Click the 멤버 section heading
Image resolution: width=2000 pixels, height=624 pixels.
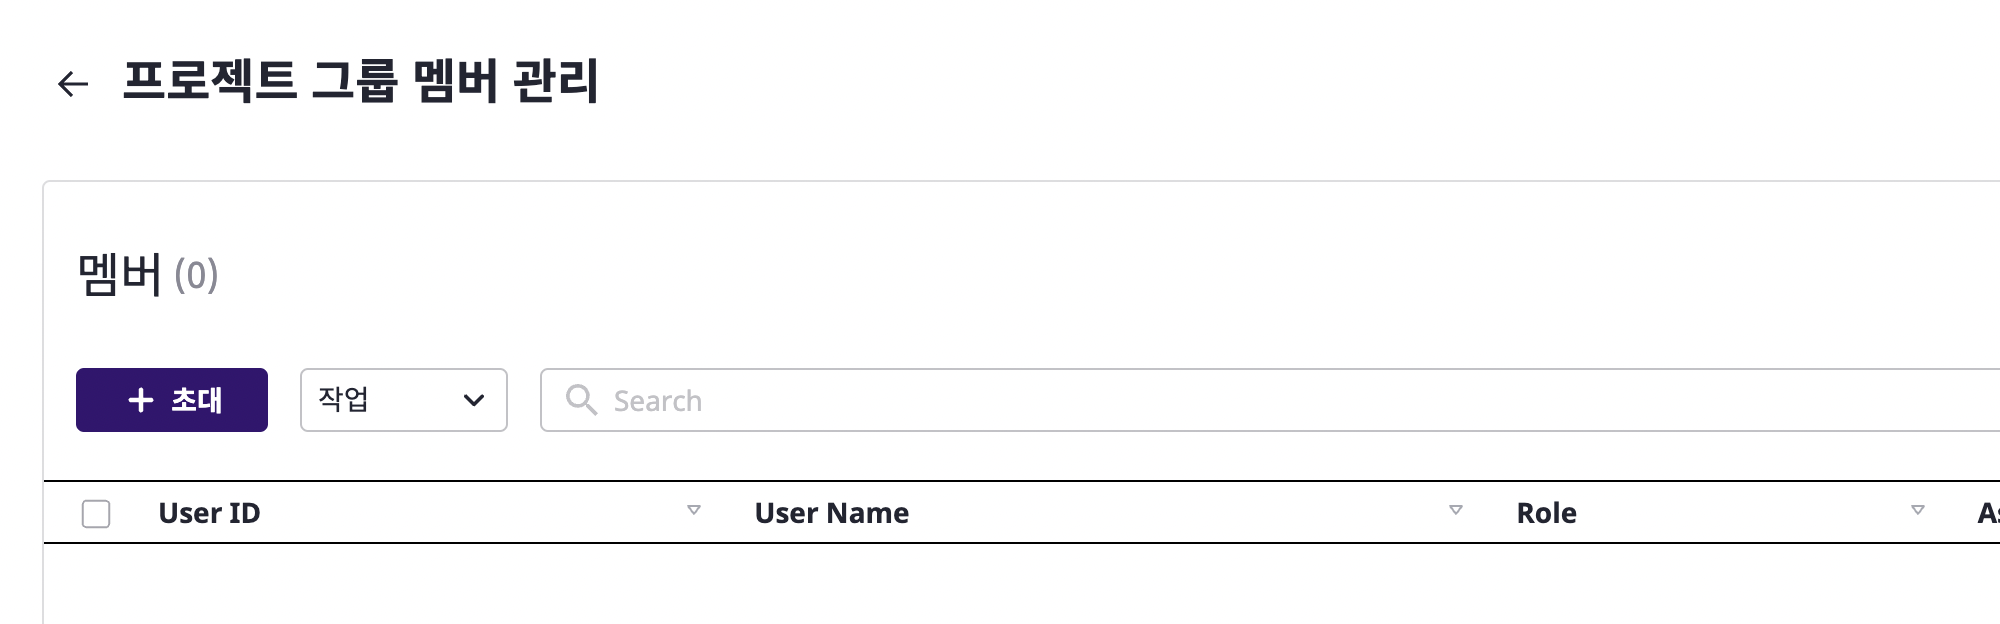tap(119, 275)
